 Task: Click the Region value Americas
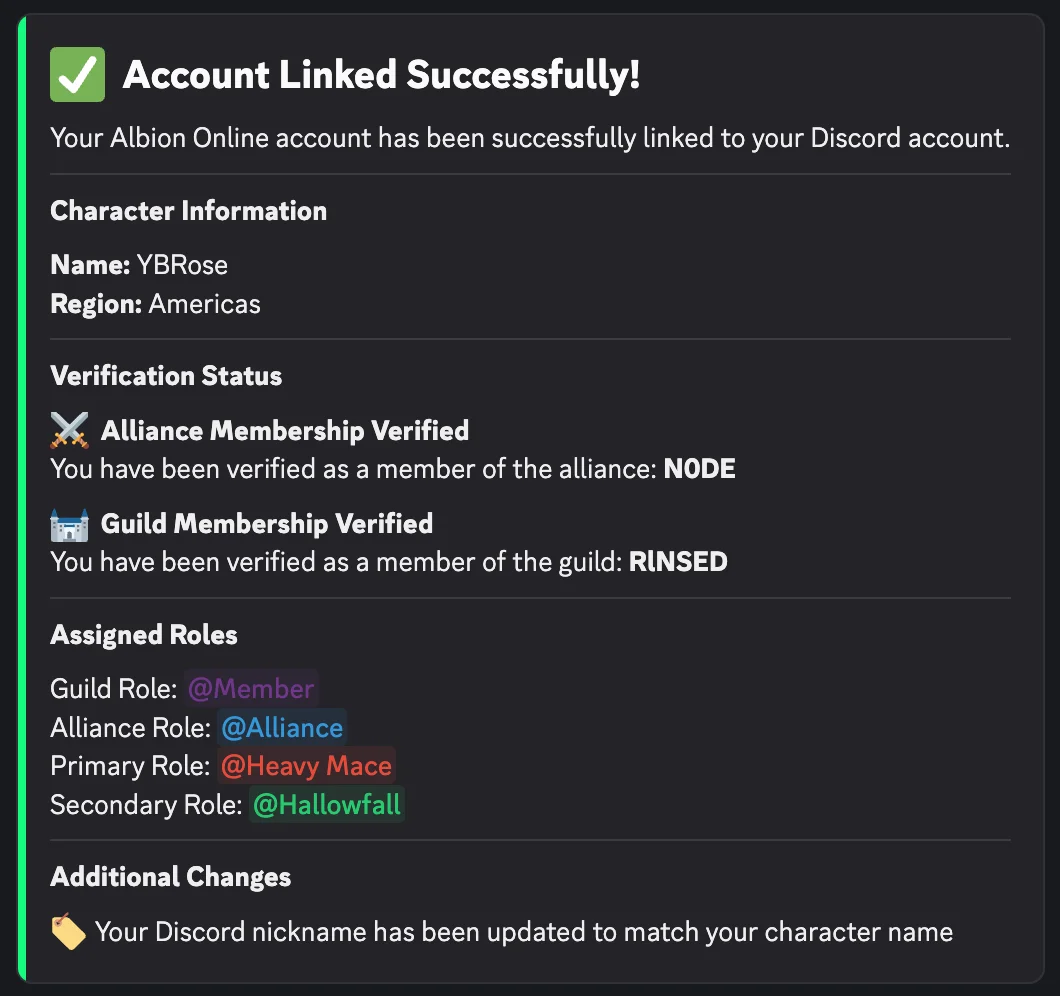[x=203, y=303]
